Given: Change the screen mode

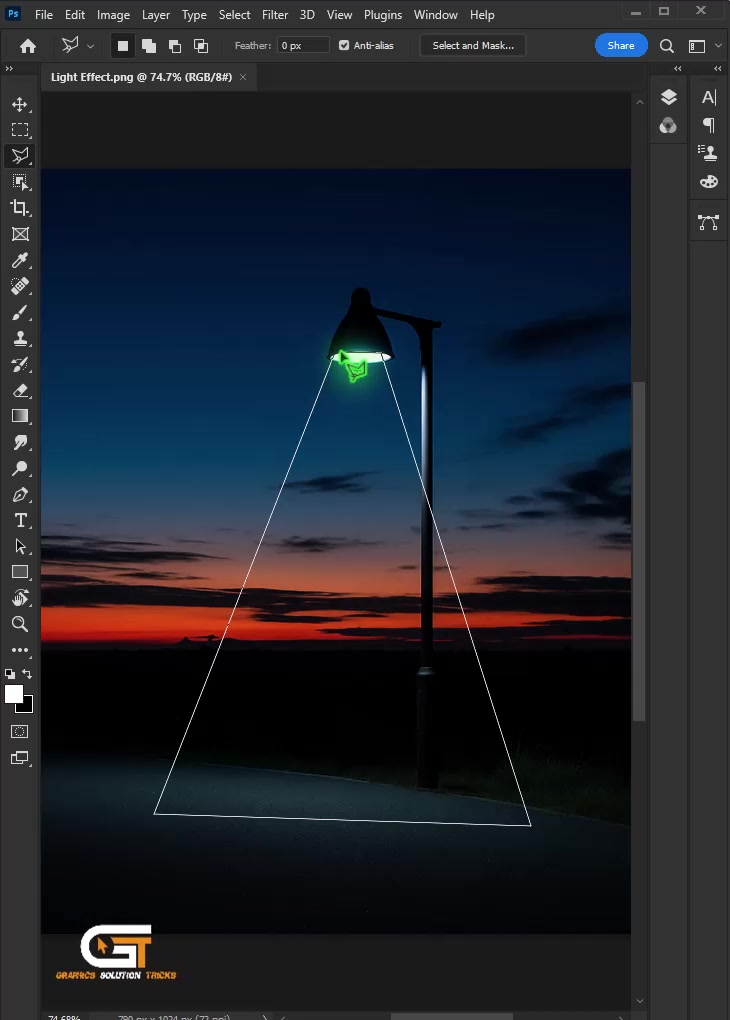Looking at the screenshot, I should pos(20,758).
